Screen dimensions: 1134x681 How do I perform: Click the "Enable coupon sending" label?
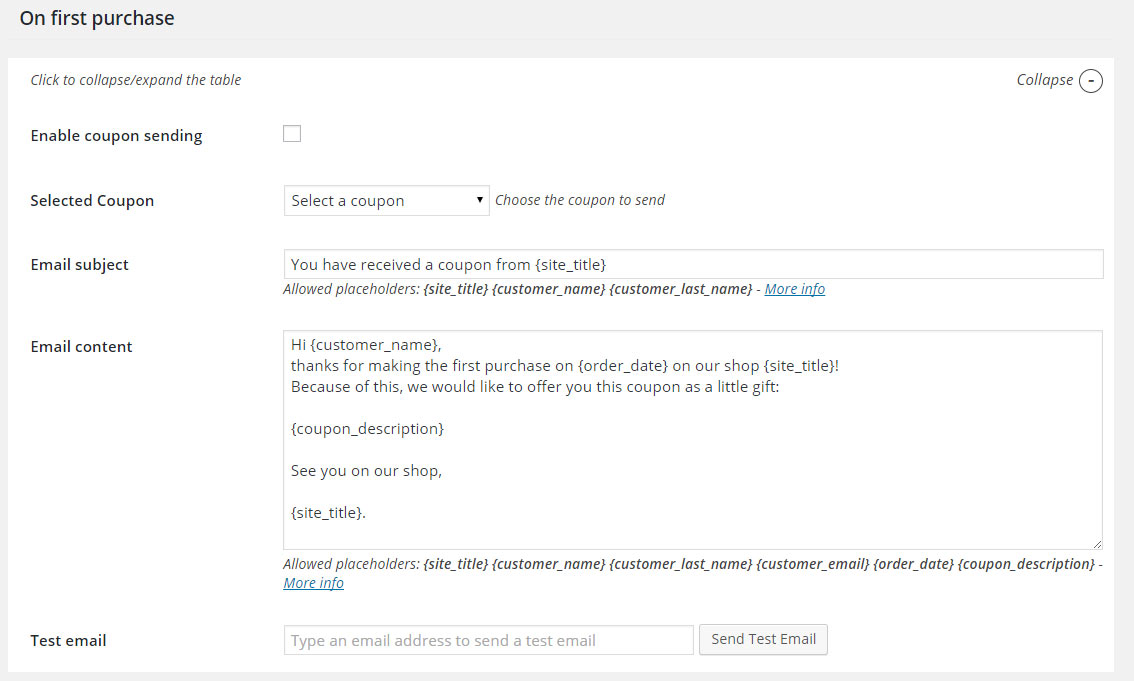[x=116, y=136]
